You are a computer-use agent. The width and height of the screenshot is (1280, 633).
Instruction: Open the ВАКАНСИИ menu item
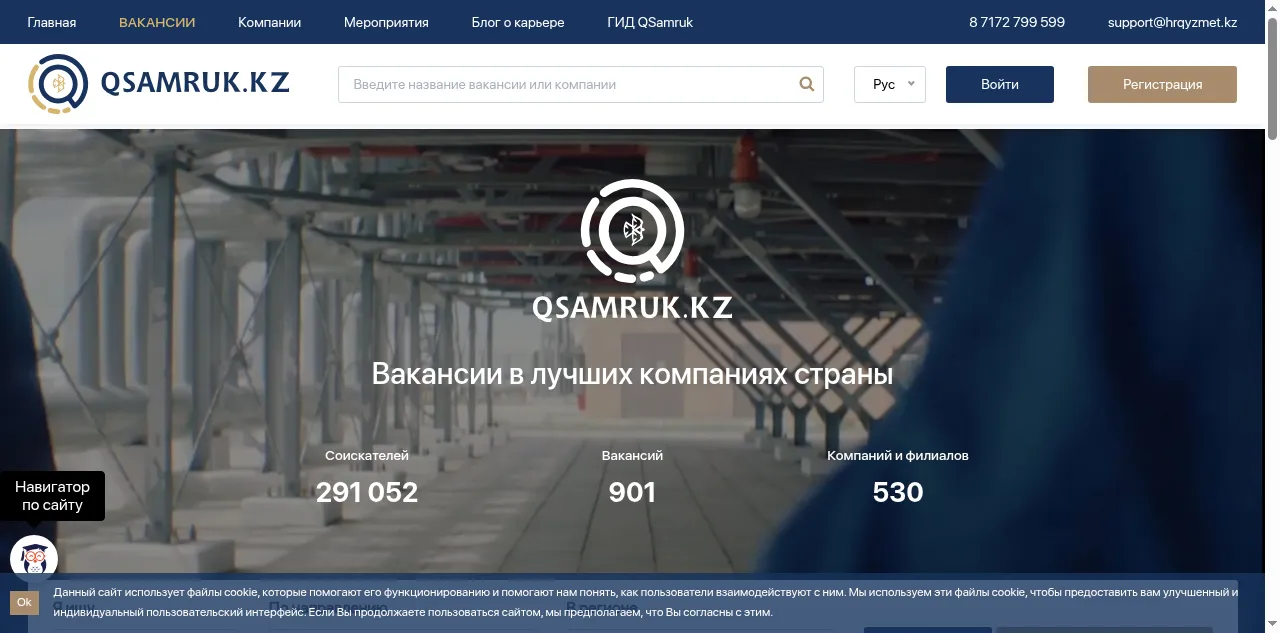(157, 22)
